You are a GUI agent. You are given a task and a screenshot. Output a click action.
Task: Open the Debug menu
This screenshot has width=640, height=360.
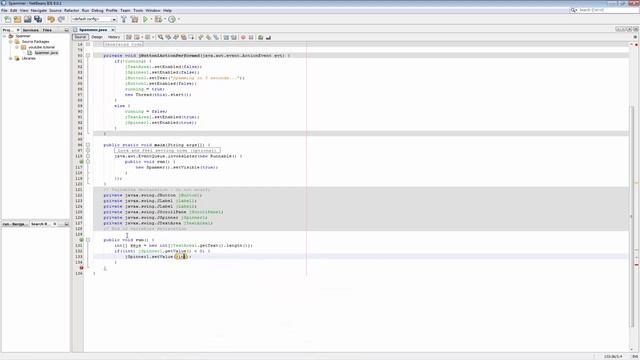click(x=97, y=10)
